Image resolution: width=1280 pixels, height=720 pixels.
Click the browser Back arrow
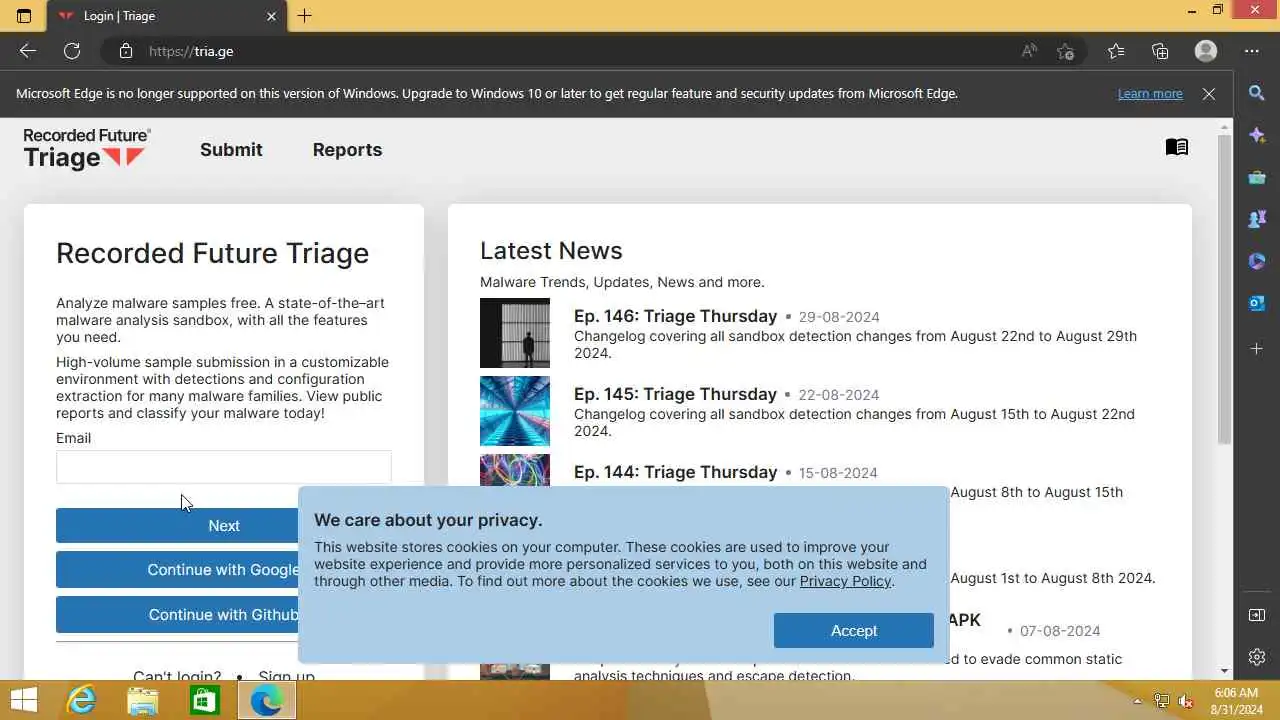(28, 51)
